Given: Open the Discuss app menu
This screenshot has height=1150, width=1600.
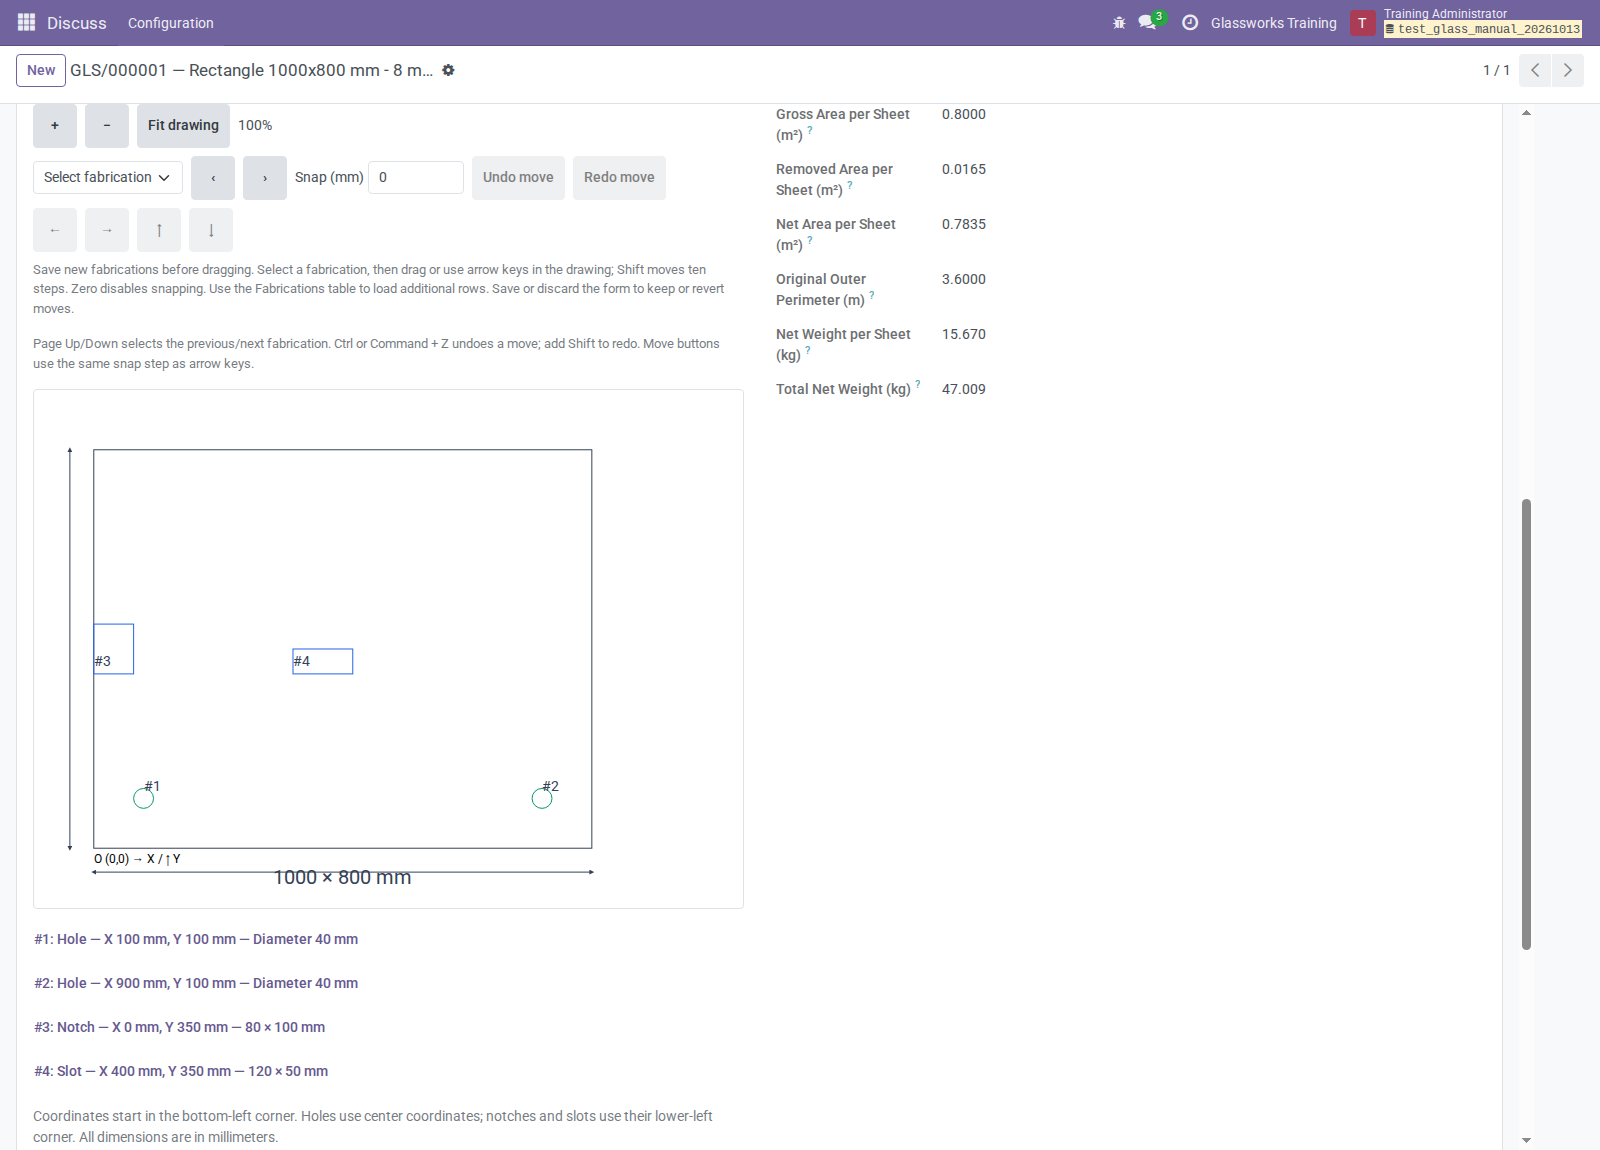Looking at the screenshot, I should click(77, 23).
